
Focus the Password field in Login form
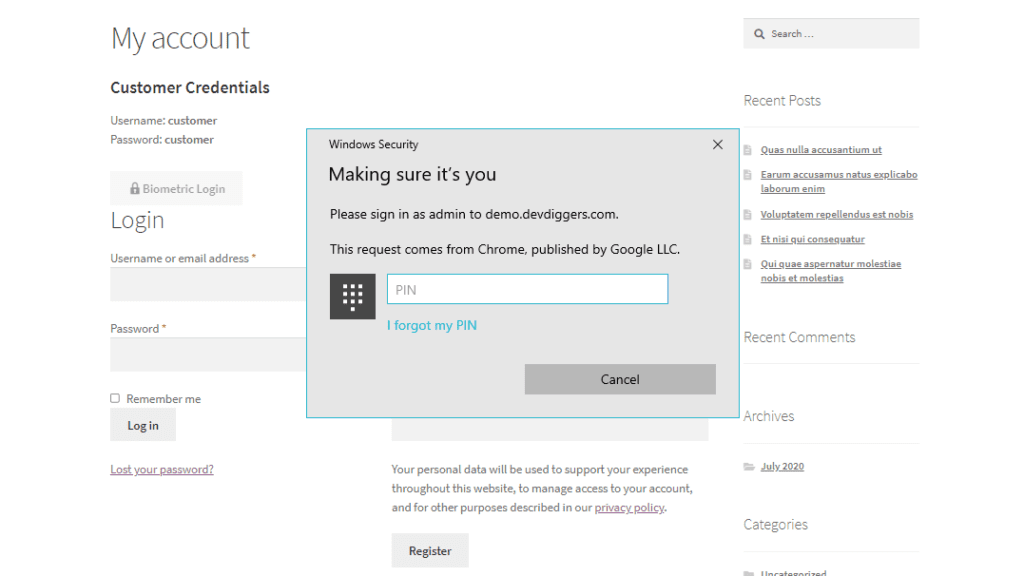[x=208, y=355]
